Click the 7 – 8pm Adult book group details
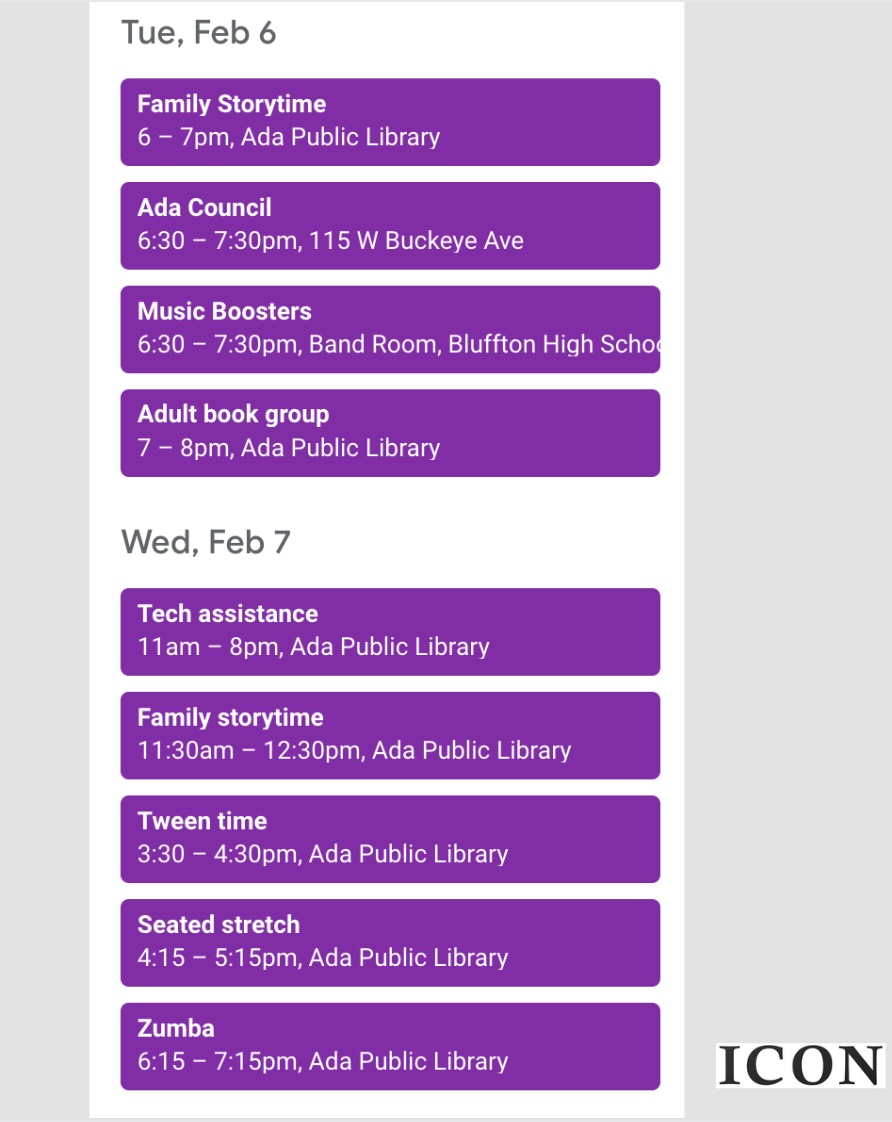Screen dimensions: 892x1122 289,448
